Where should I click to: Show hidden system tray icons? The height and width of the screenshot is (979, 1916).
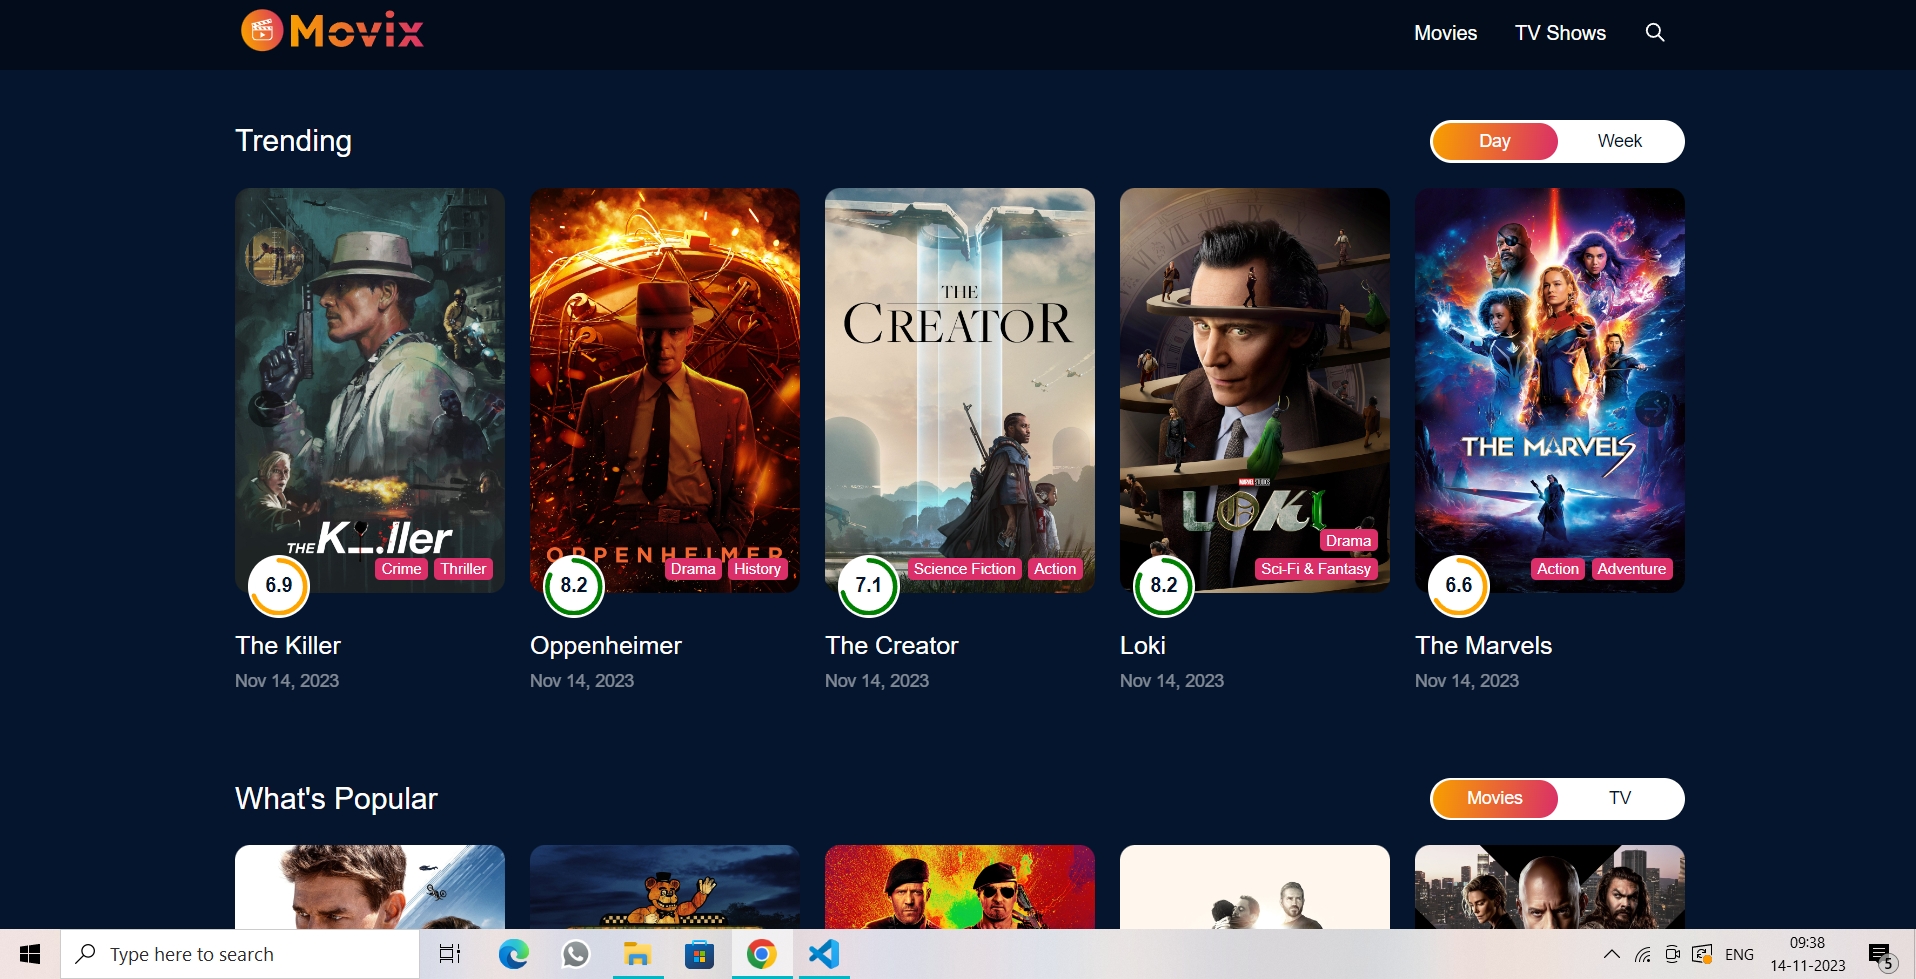coord(1611,954)
